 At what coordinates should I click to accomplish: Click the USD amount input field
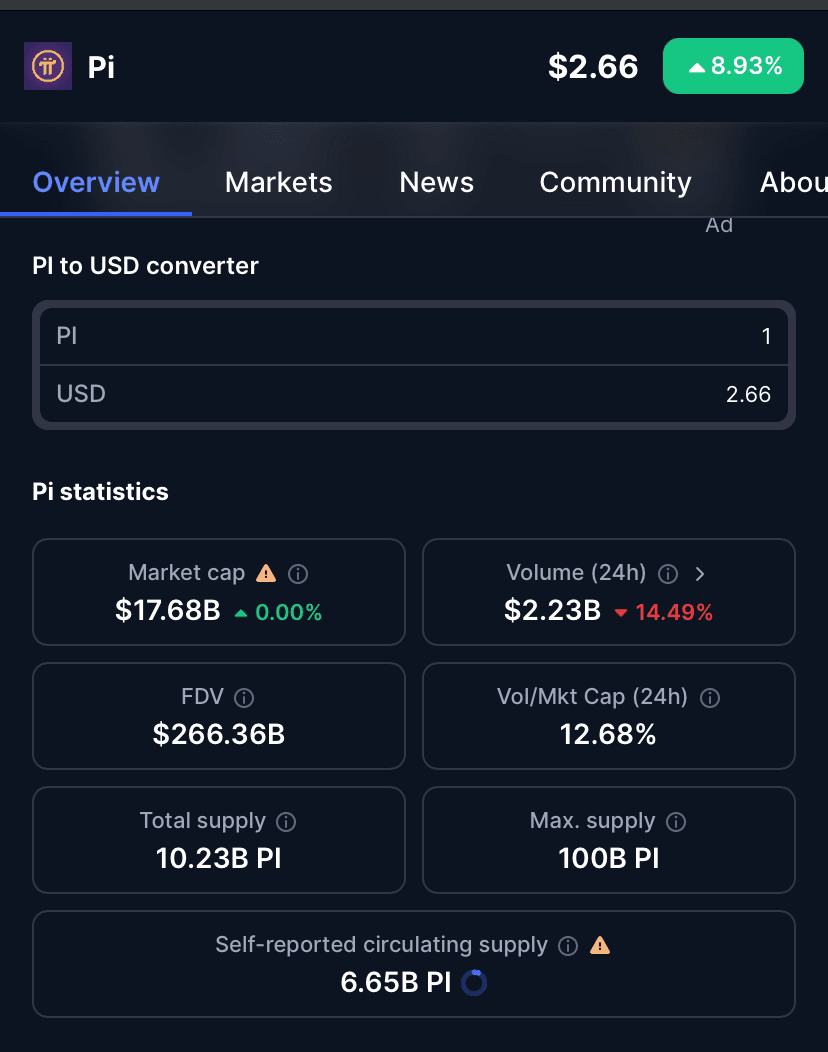coord(414,394)
